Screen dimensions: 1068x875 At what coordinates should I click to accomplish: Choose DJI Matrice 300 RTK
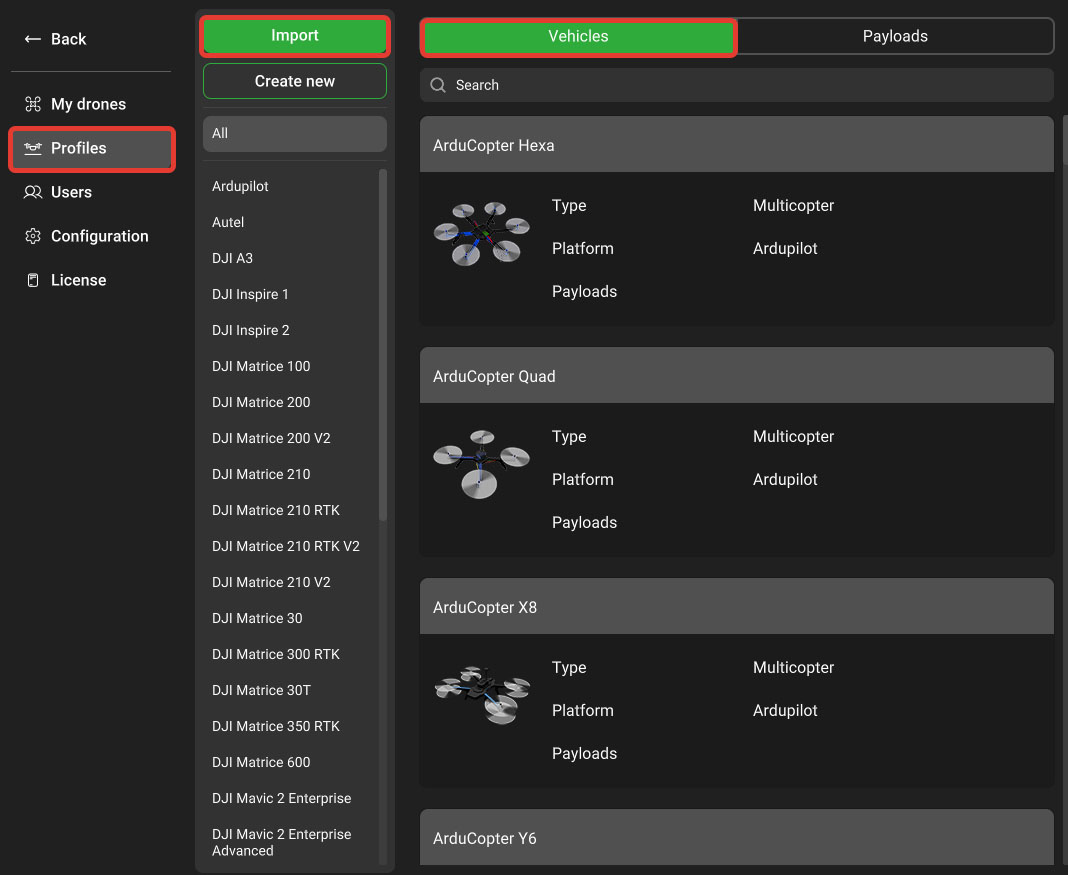click(276, 654)
